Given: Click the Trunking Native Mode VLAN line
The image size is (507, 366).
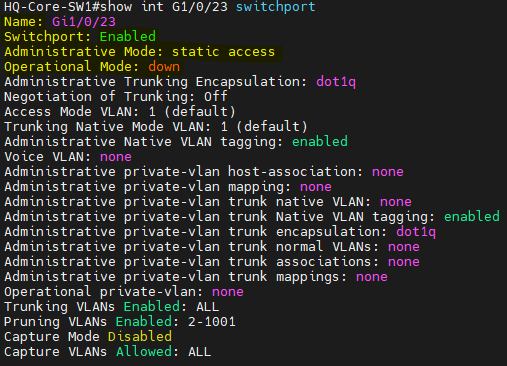Looking at the screenshot, I should pyautogui.click(x=156, y=127).
